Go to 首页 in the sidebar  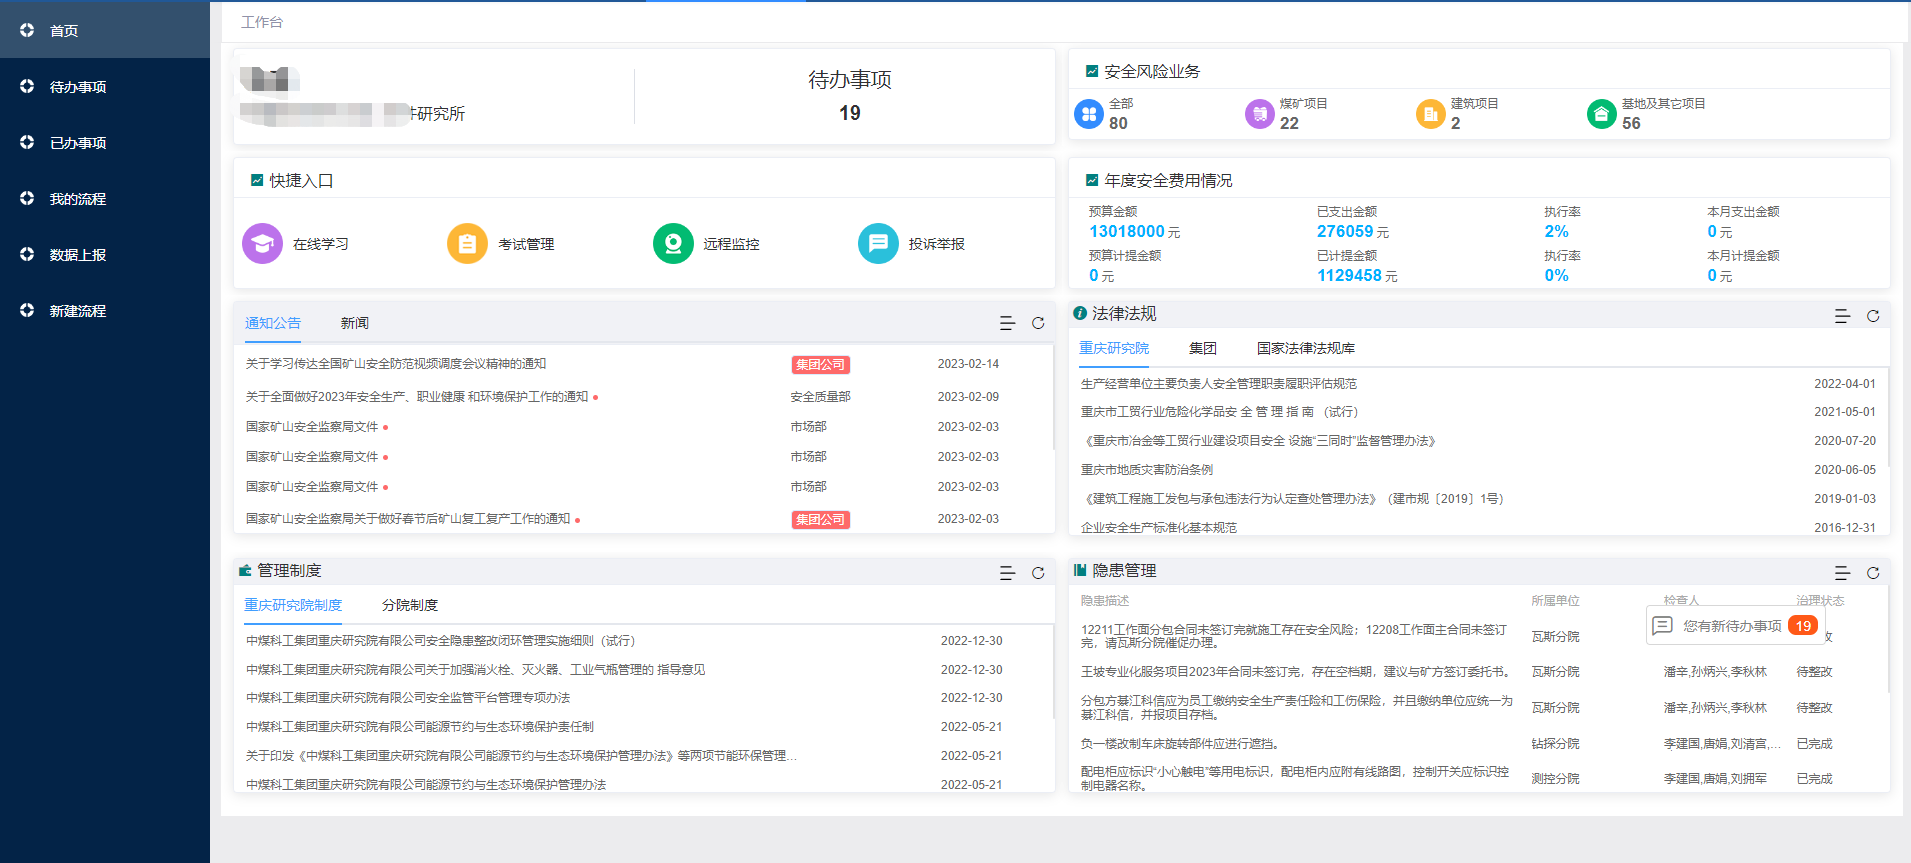tap(105, 30)
